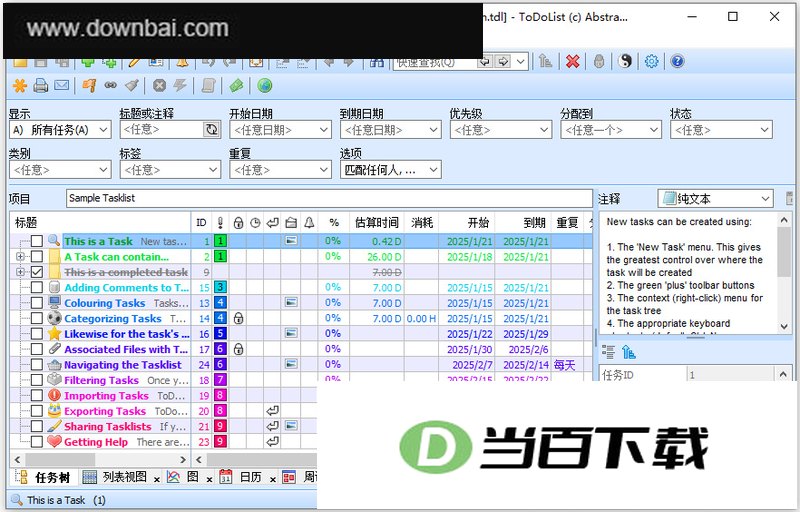This screenshot has width=800, height=512.
Task: Click the red X delete toolbar icon
Action: 573,62
